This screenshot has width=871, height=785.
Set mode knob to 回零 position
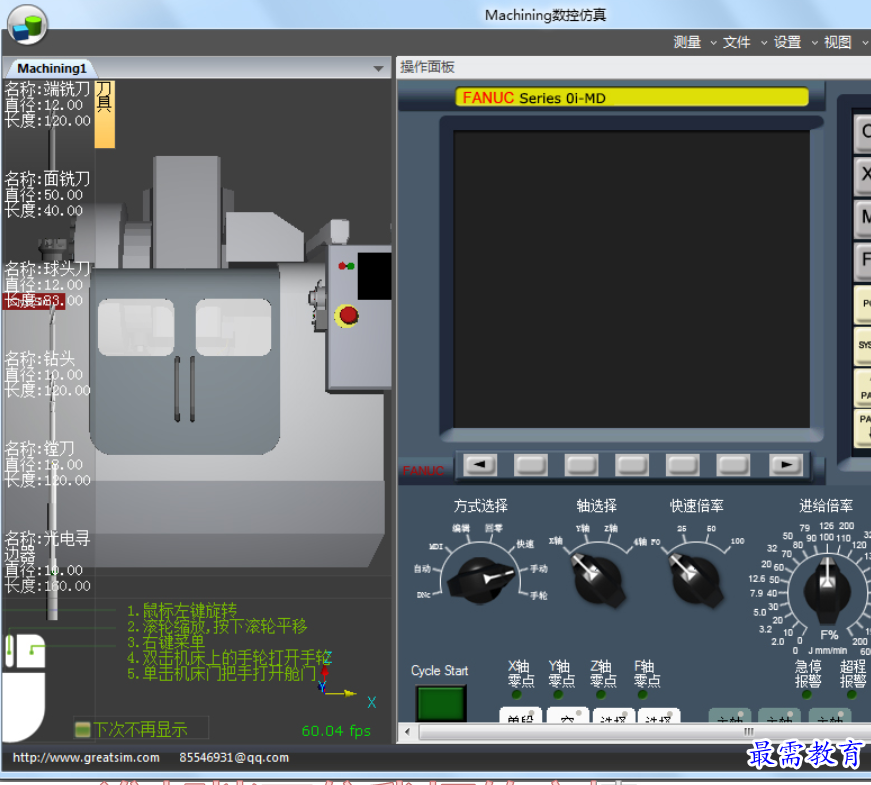[x=493, y=528]
